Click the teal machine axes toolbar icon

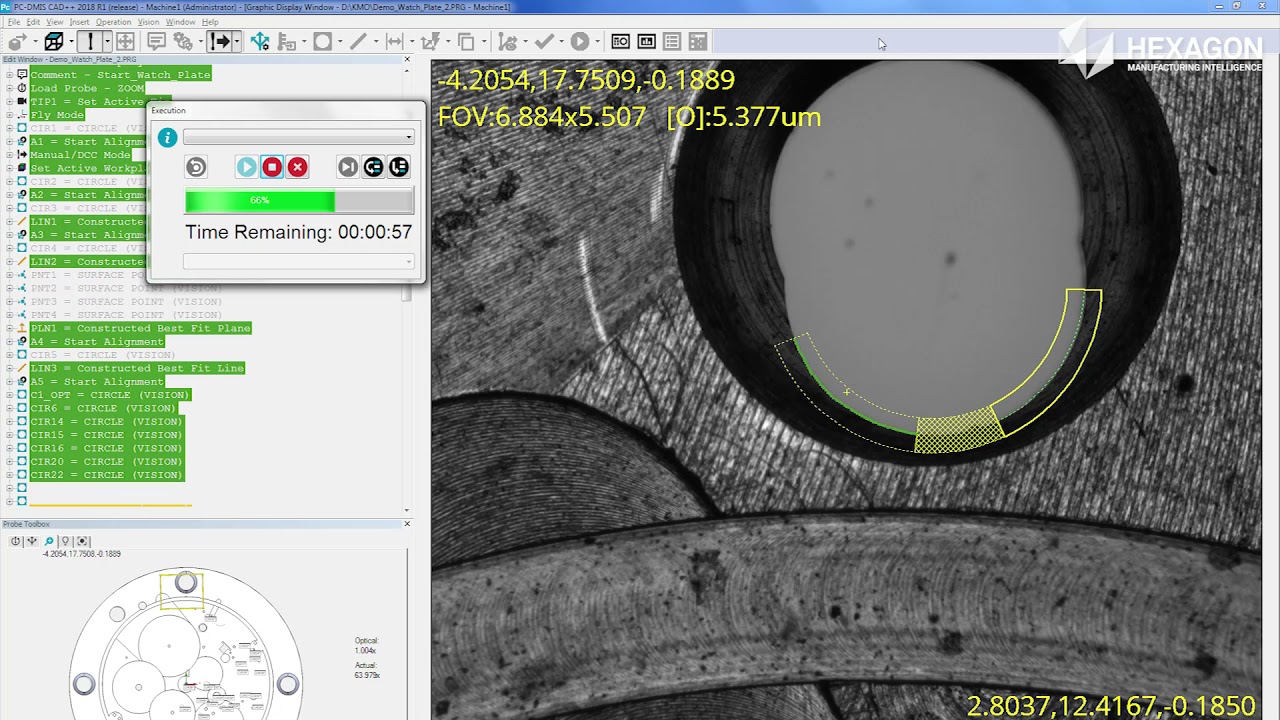(260, 41)
